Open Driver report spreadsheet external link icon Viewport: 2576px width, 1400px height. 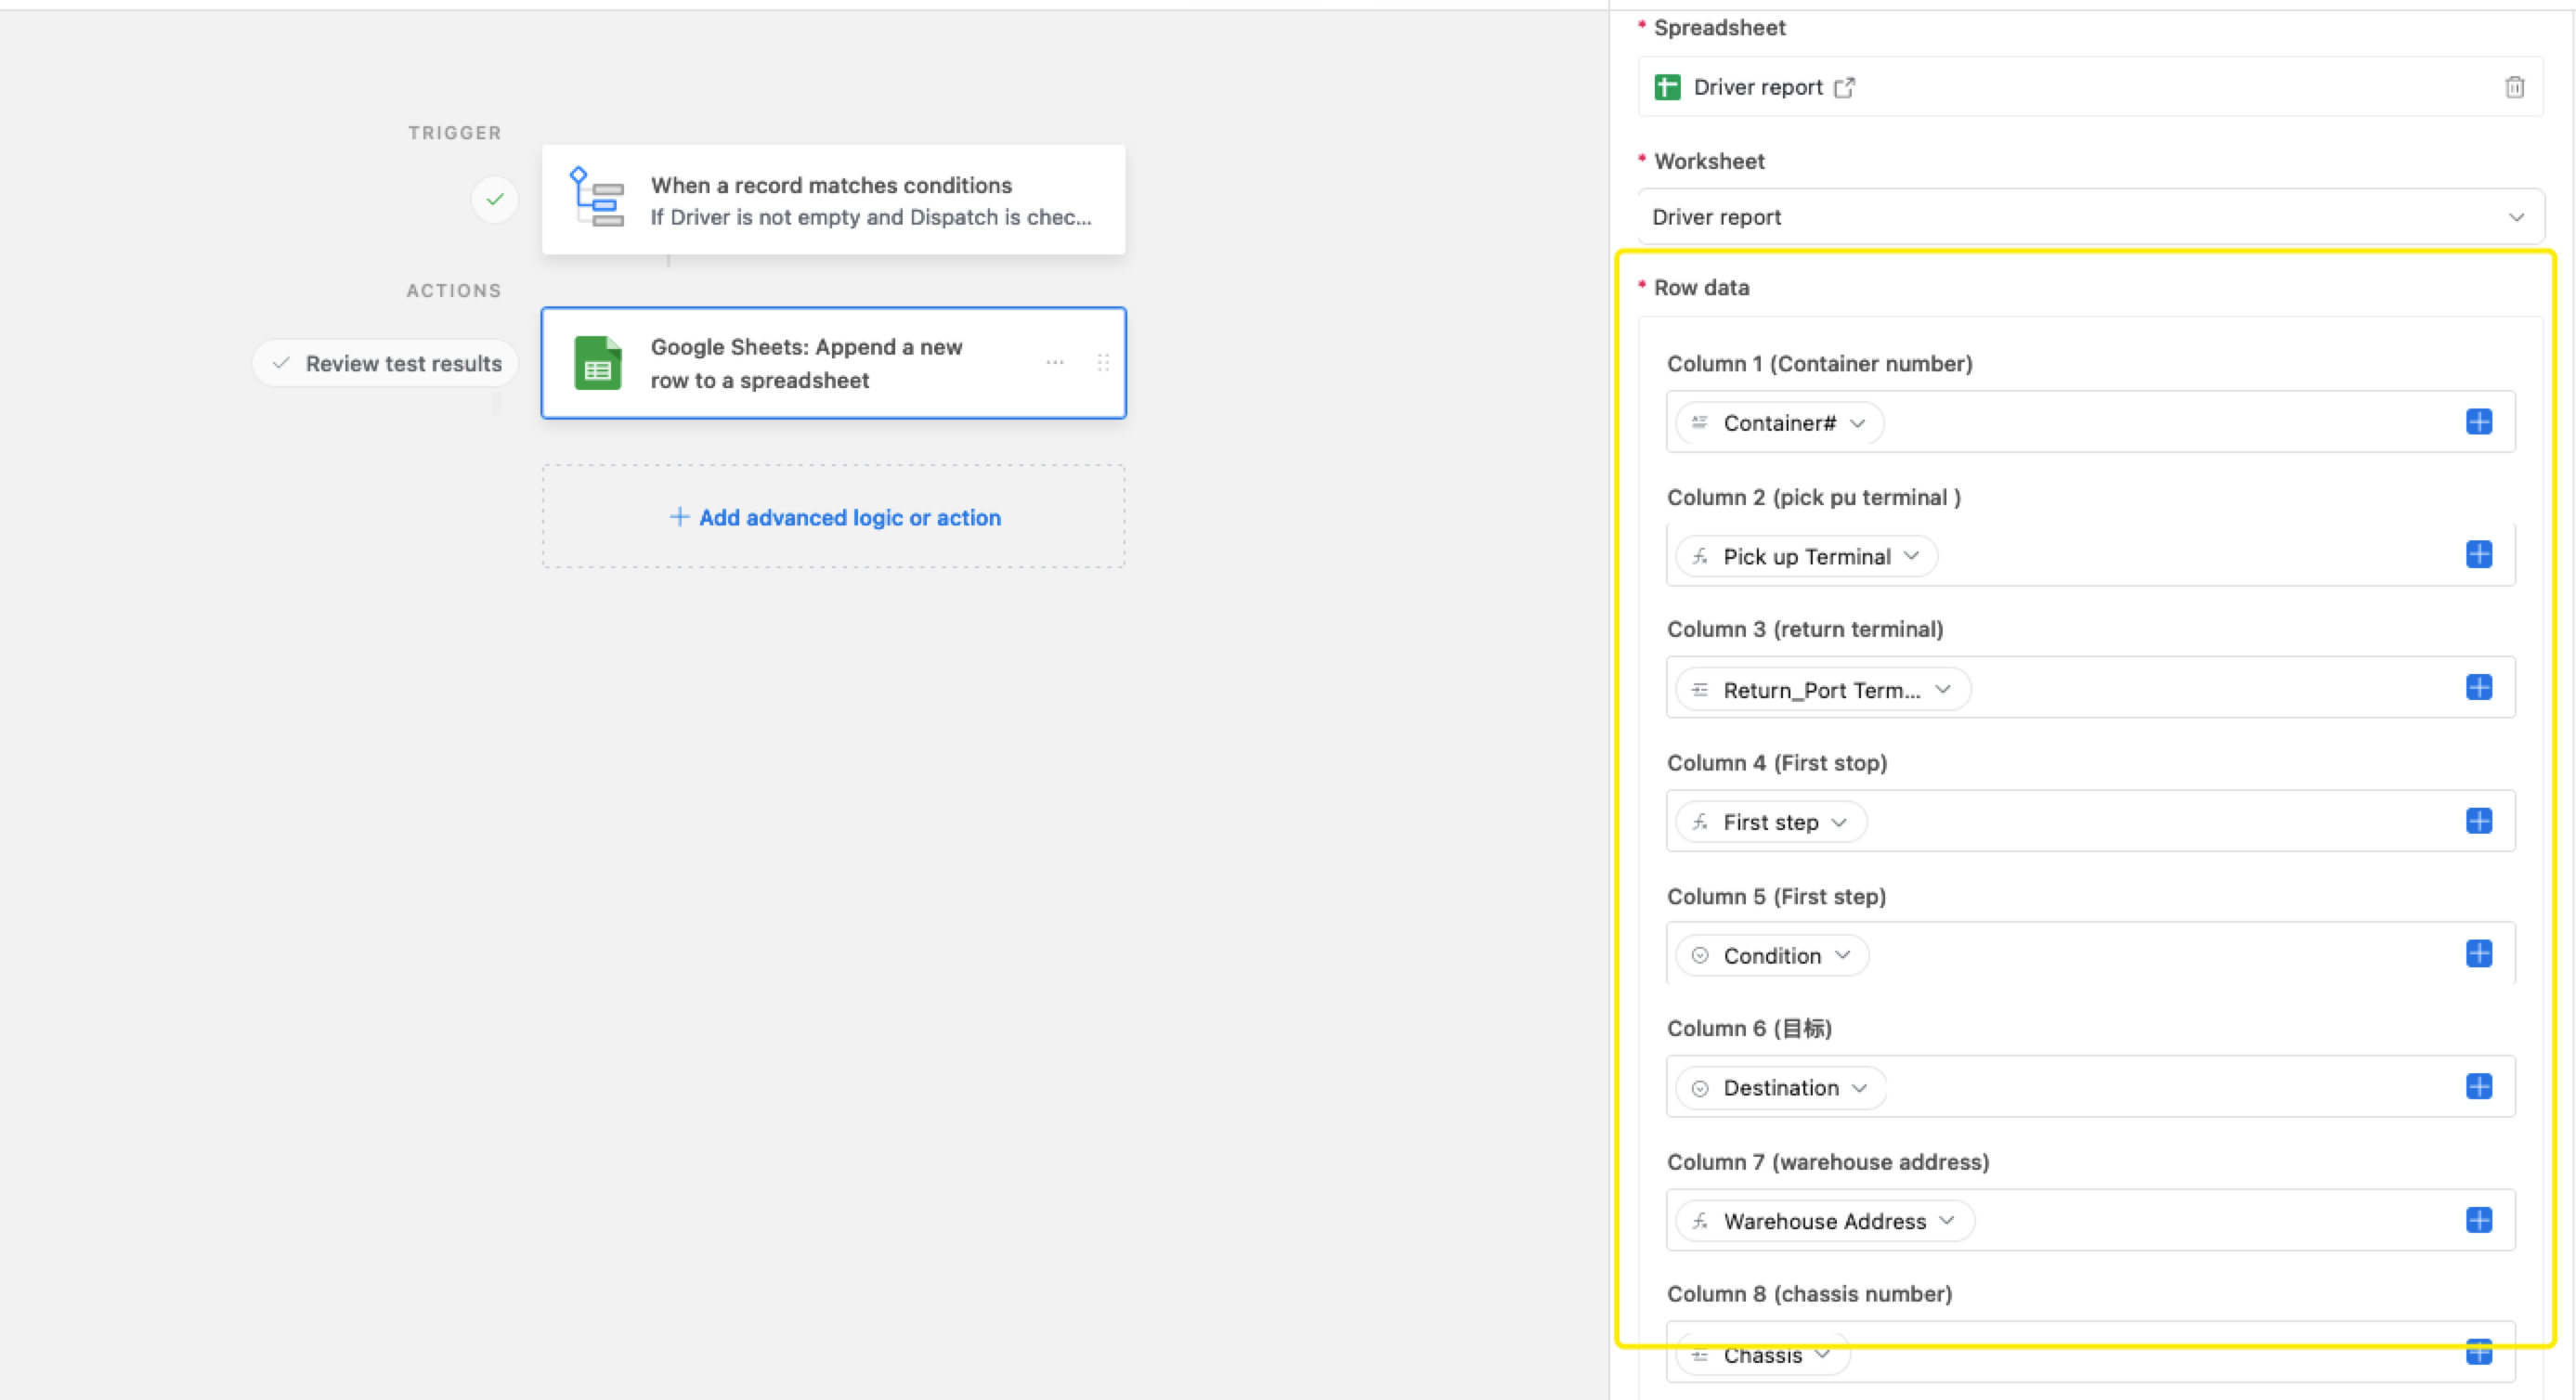point(1844,88)
